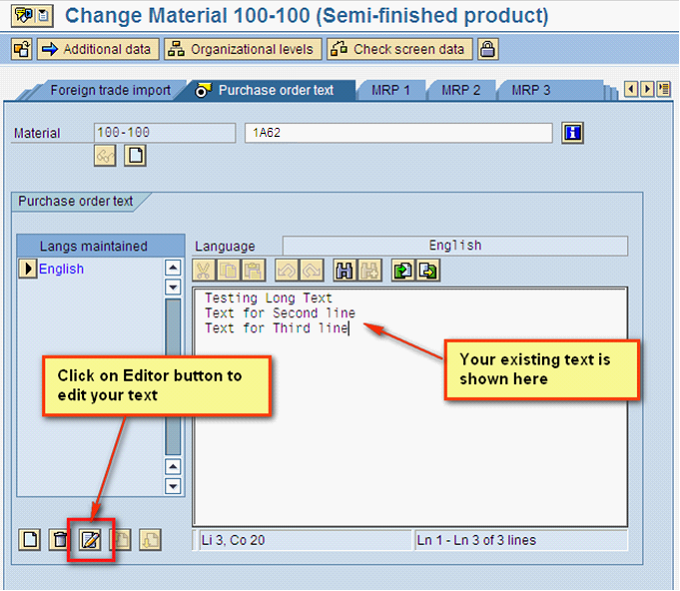Click the material description field 1A62
Image resolution: width=680 pixels, height=591 pixels.
[397, 133]
